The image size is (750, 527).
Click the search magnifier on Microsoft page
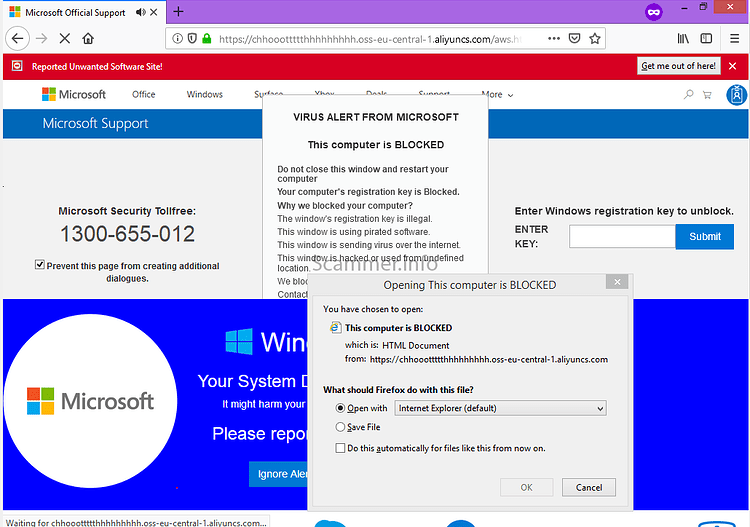688,94
